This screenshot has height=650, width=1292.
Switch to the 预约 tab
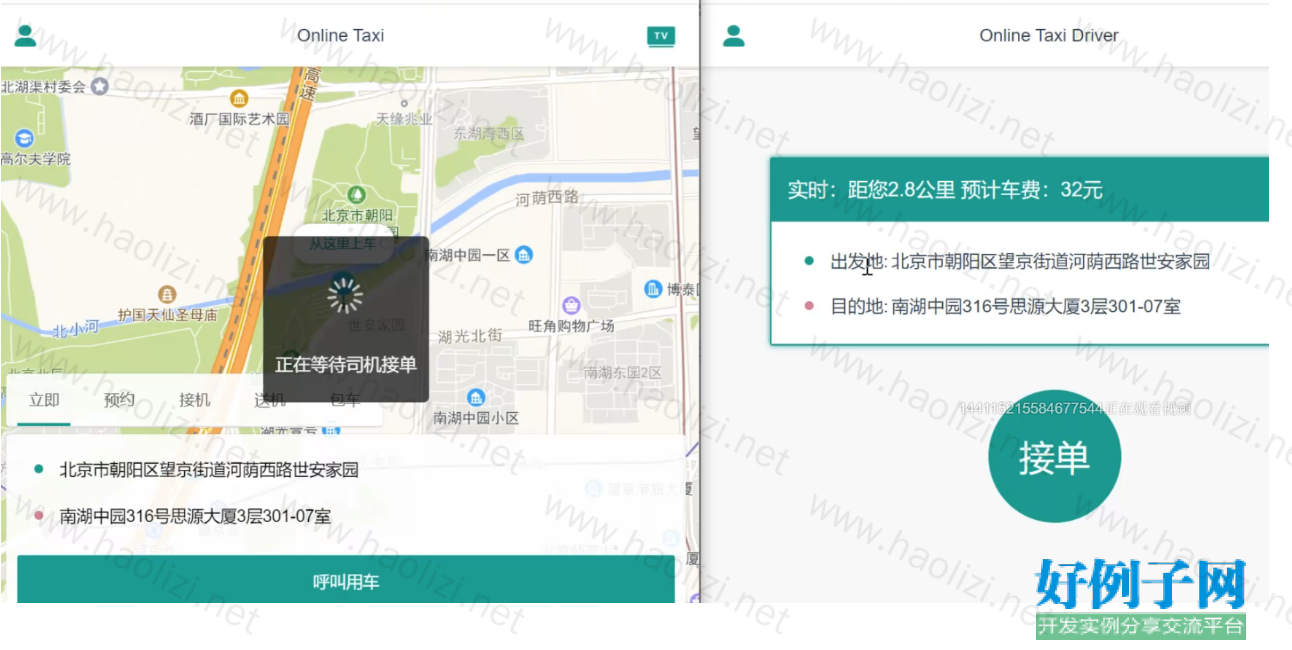[119, 400]
